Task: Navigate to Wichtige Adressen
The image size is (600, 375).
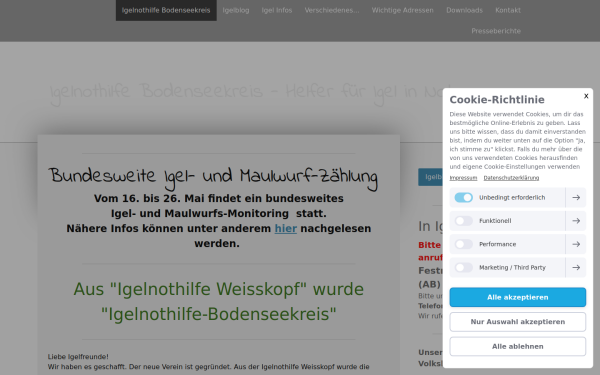Action: pos(403,10)
